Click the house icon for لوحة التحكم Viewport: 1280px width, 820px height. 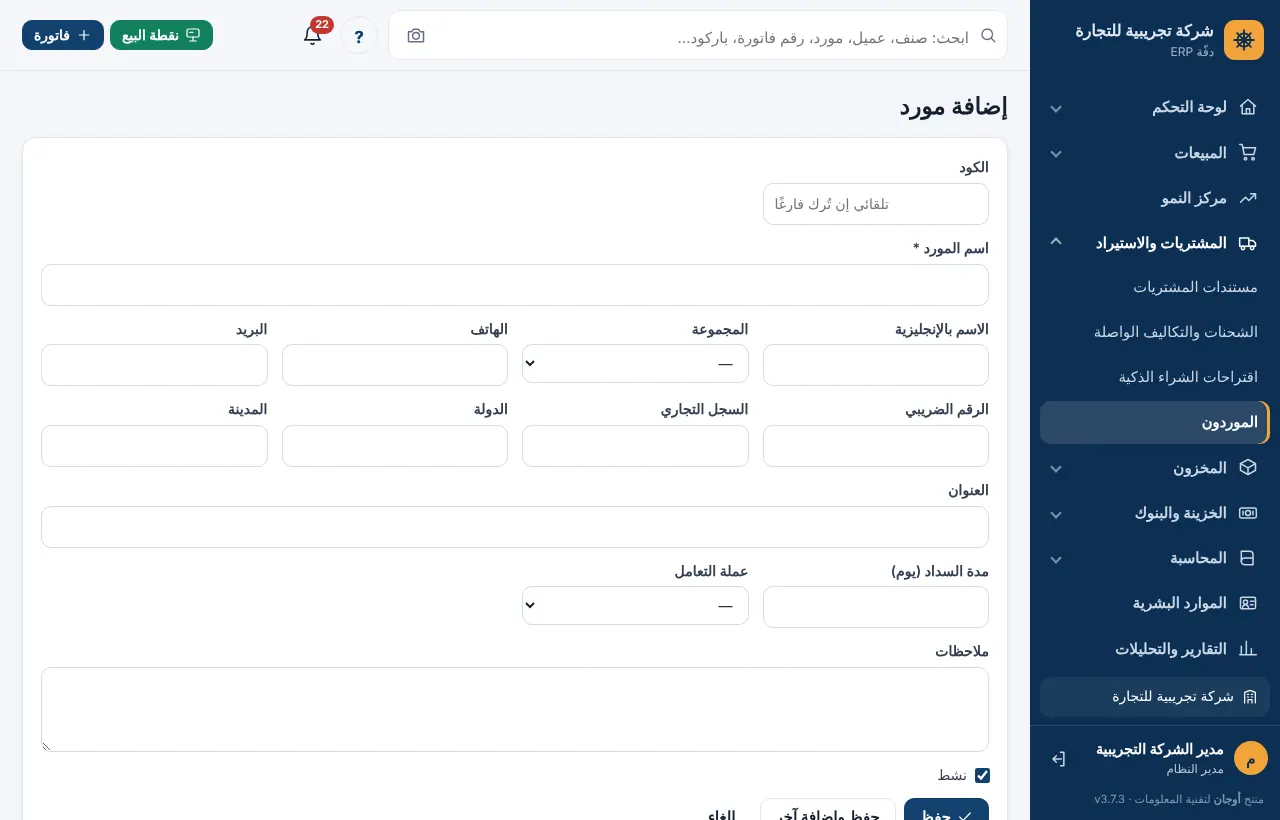(x=1248, y=107)
